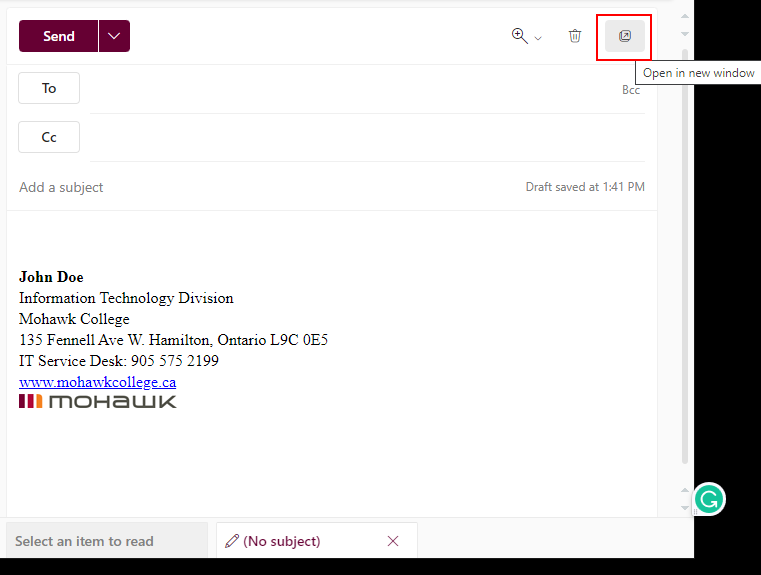Click the Send button
This screenshot has height=575, width=761.
point(58,36)
